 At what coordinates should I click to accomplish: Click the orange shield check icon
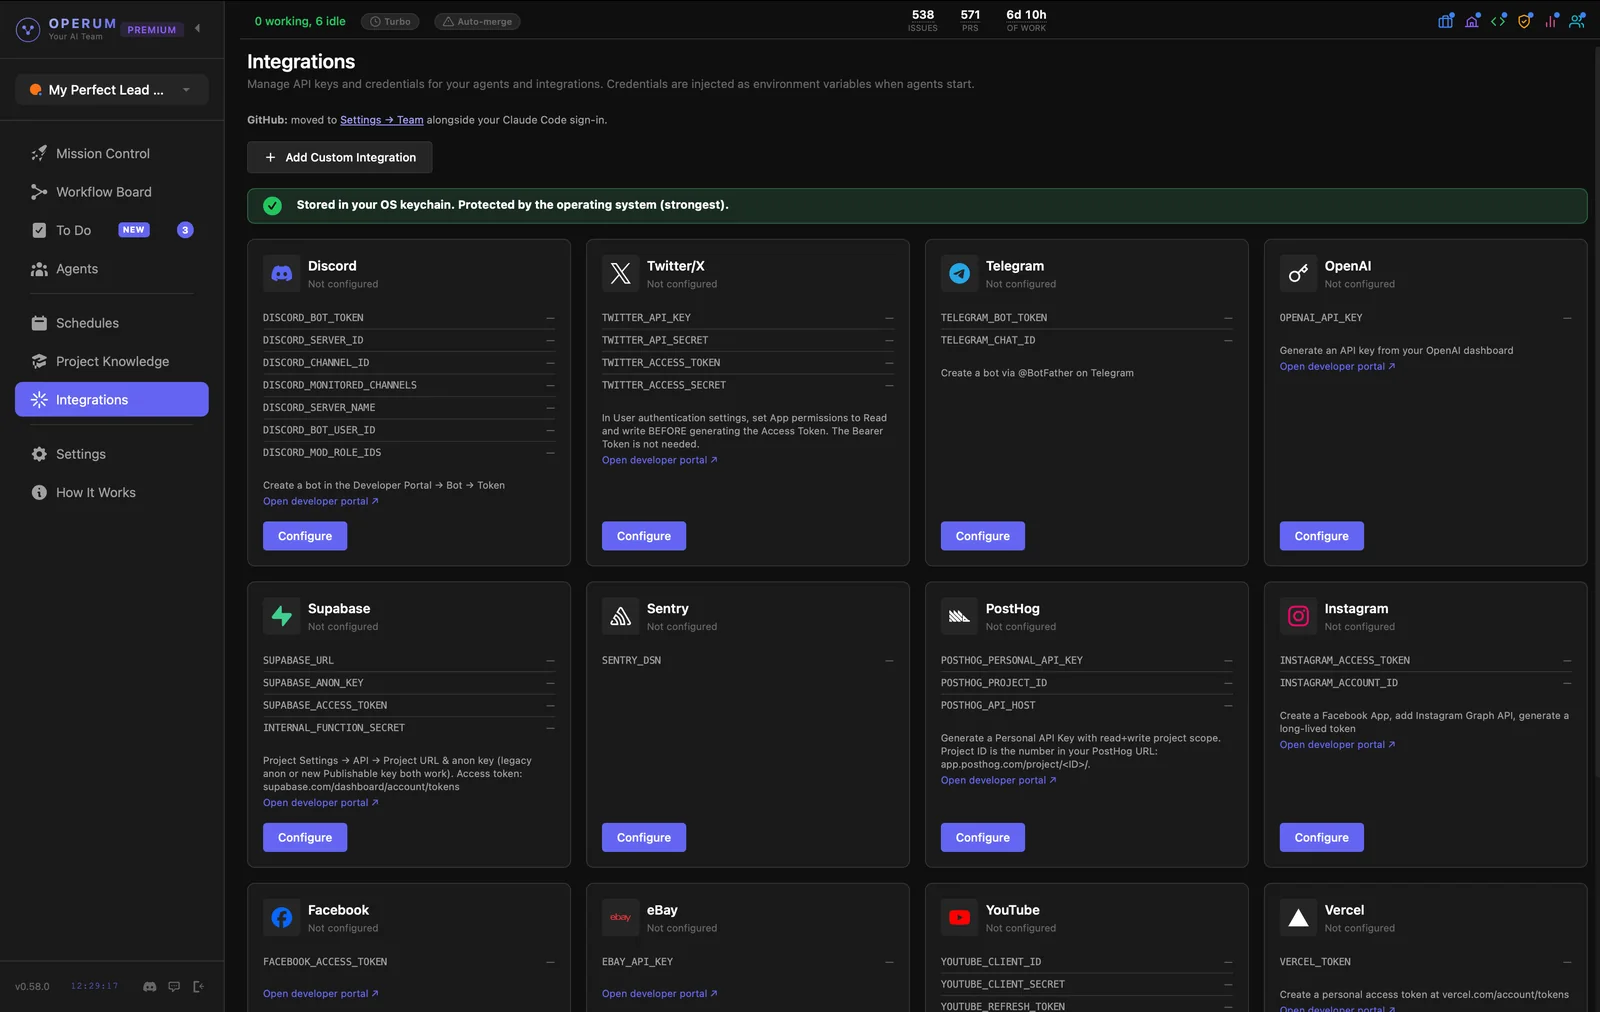tap(1525, 21)
